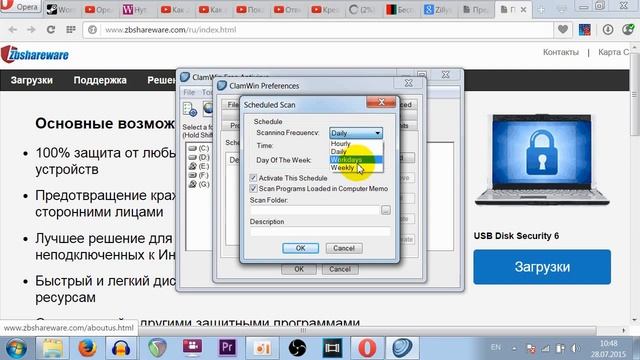Select drive (D:) in ClamWin list
The image size is (640, 360).
(199, 157)
